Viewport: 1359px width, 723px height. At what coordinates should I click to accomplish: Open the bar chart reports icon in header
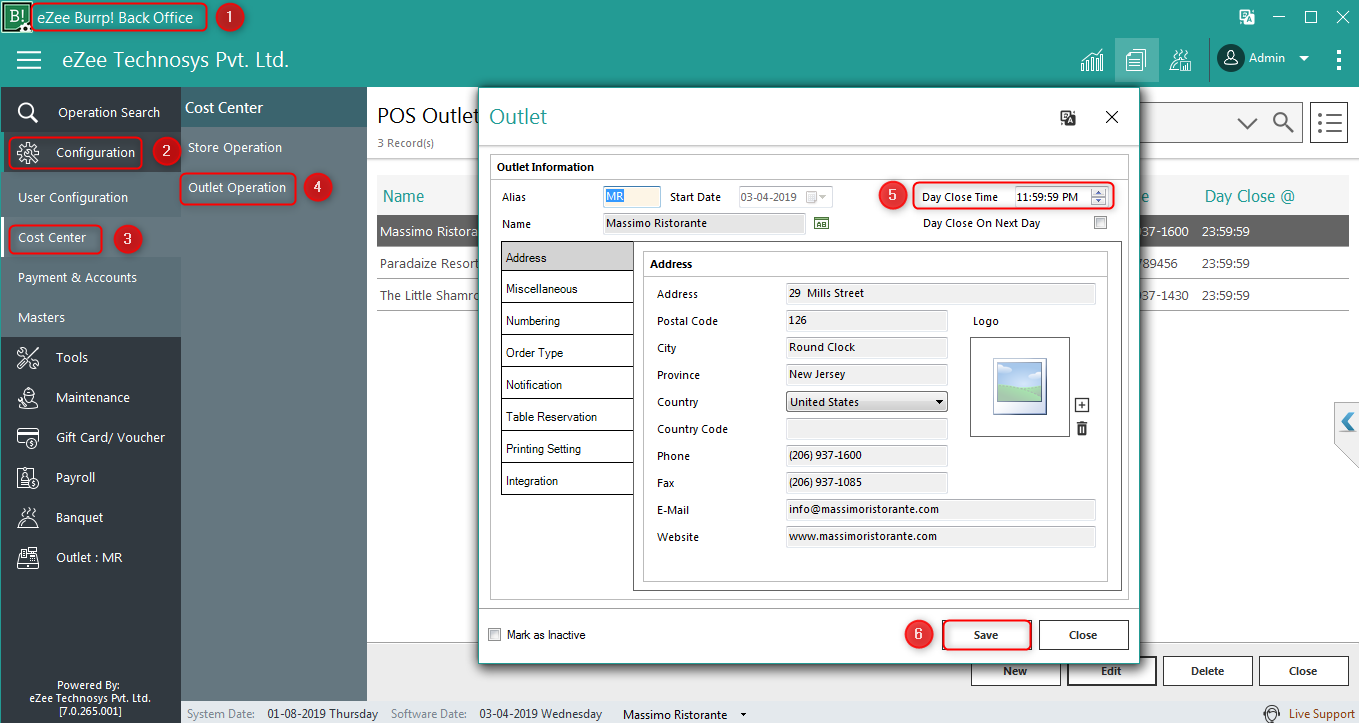point(1092,60)
